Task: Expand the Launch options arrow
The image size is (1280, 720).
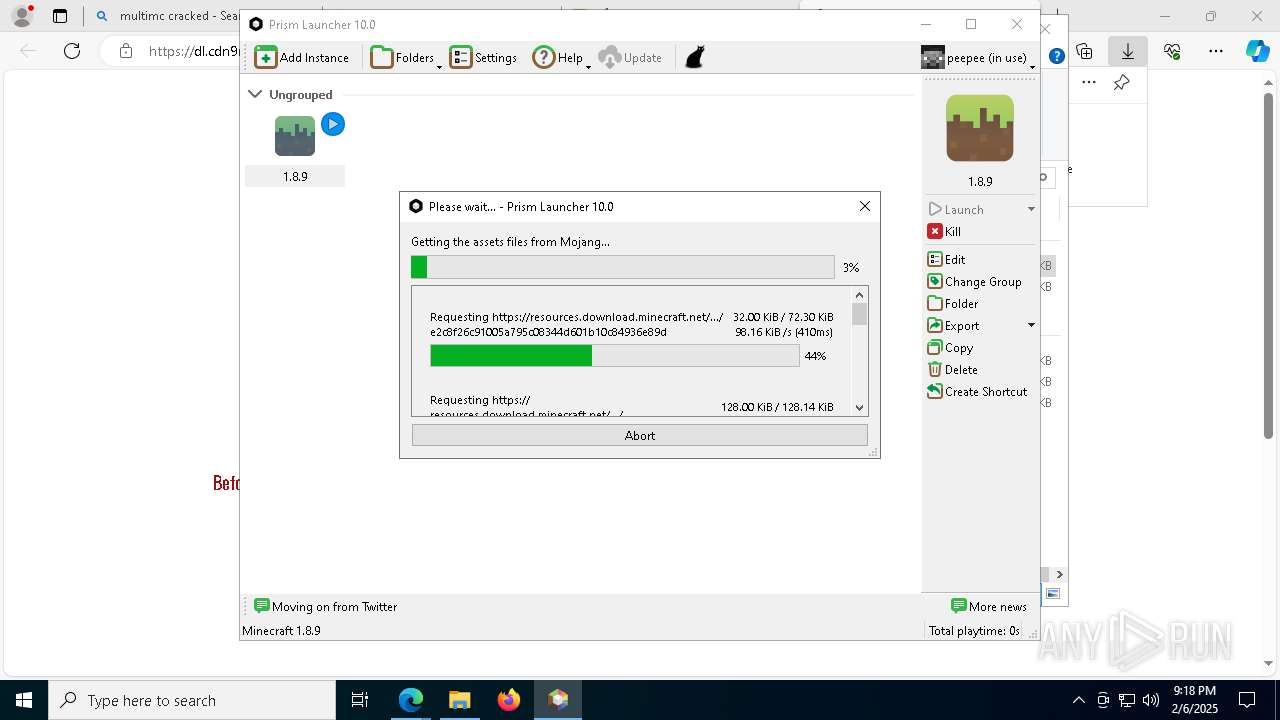Action: pos(1031,209)
